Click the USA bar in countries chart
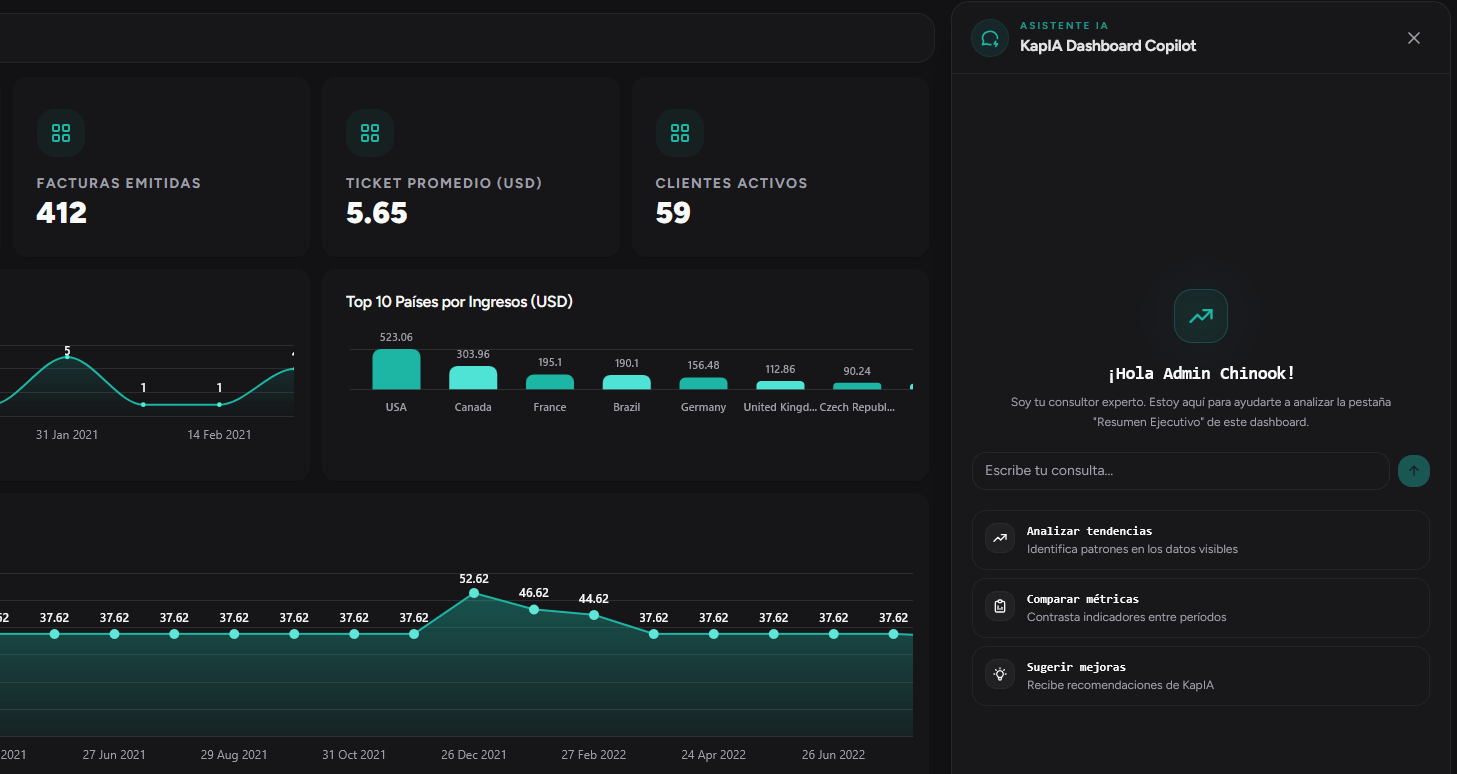Image resolution: width=1457 pixels, height=774 pixels. pos(396,369)
